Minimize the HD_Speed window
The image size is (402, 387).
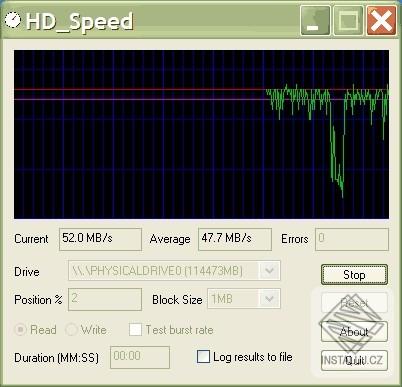point(315,21)
